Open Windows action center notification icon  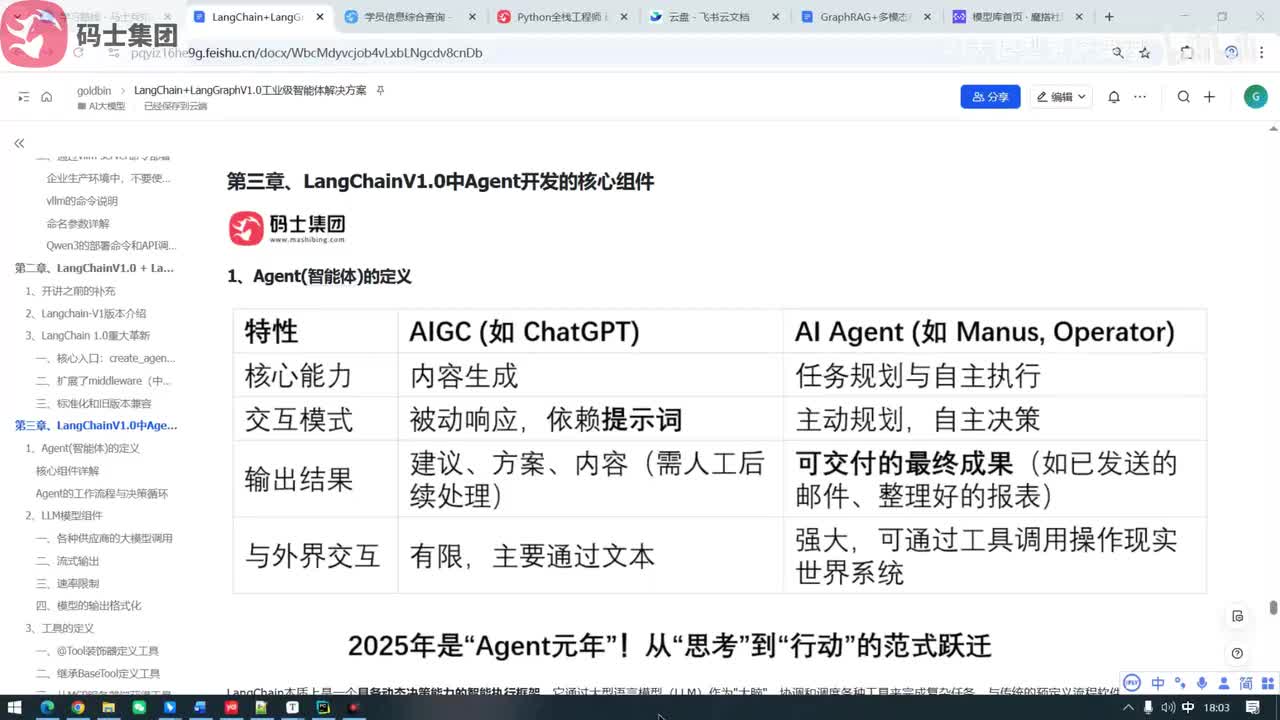(1252, 707)
